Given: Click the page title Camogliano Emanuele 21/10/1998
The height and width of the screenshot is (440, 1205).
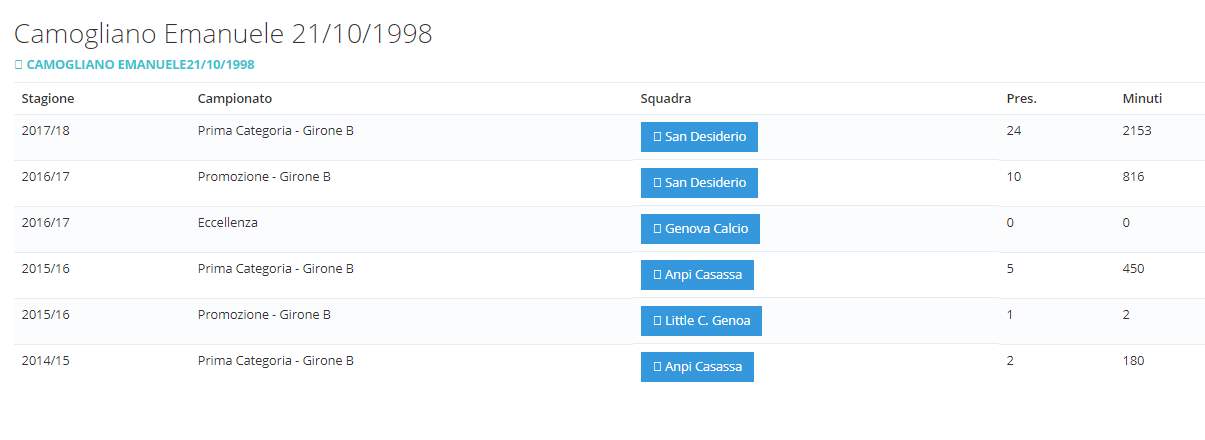Looking at the screenshot, I should pyautogui.click(x=223, y=34).
